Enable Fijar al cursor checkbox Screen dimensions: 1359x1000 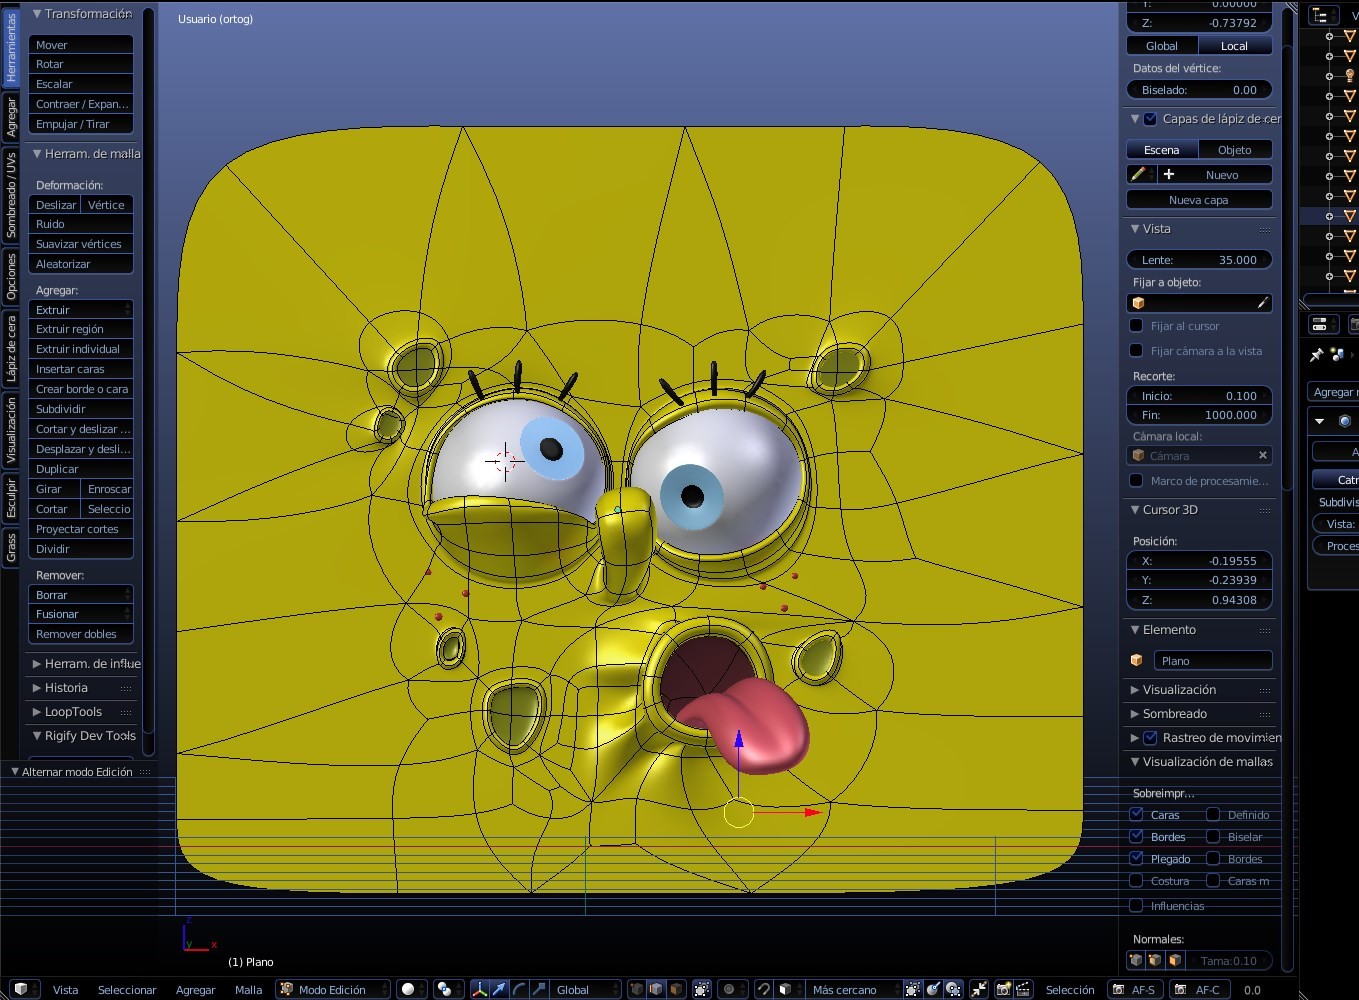click(x=1136, y=325)
